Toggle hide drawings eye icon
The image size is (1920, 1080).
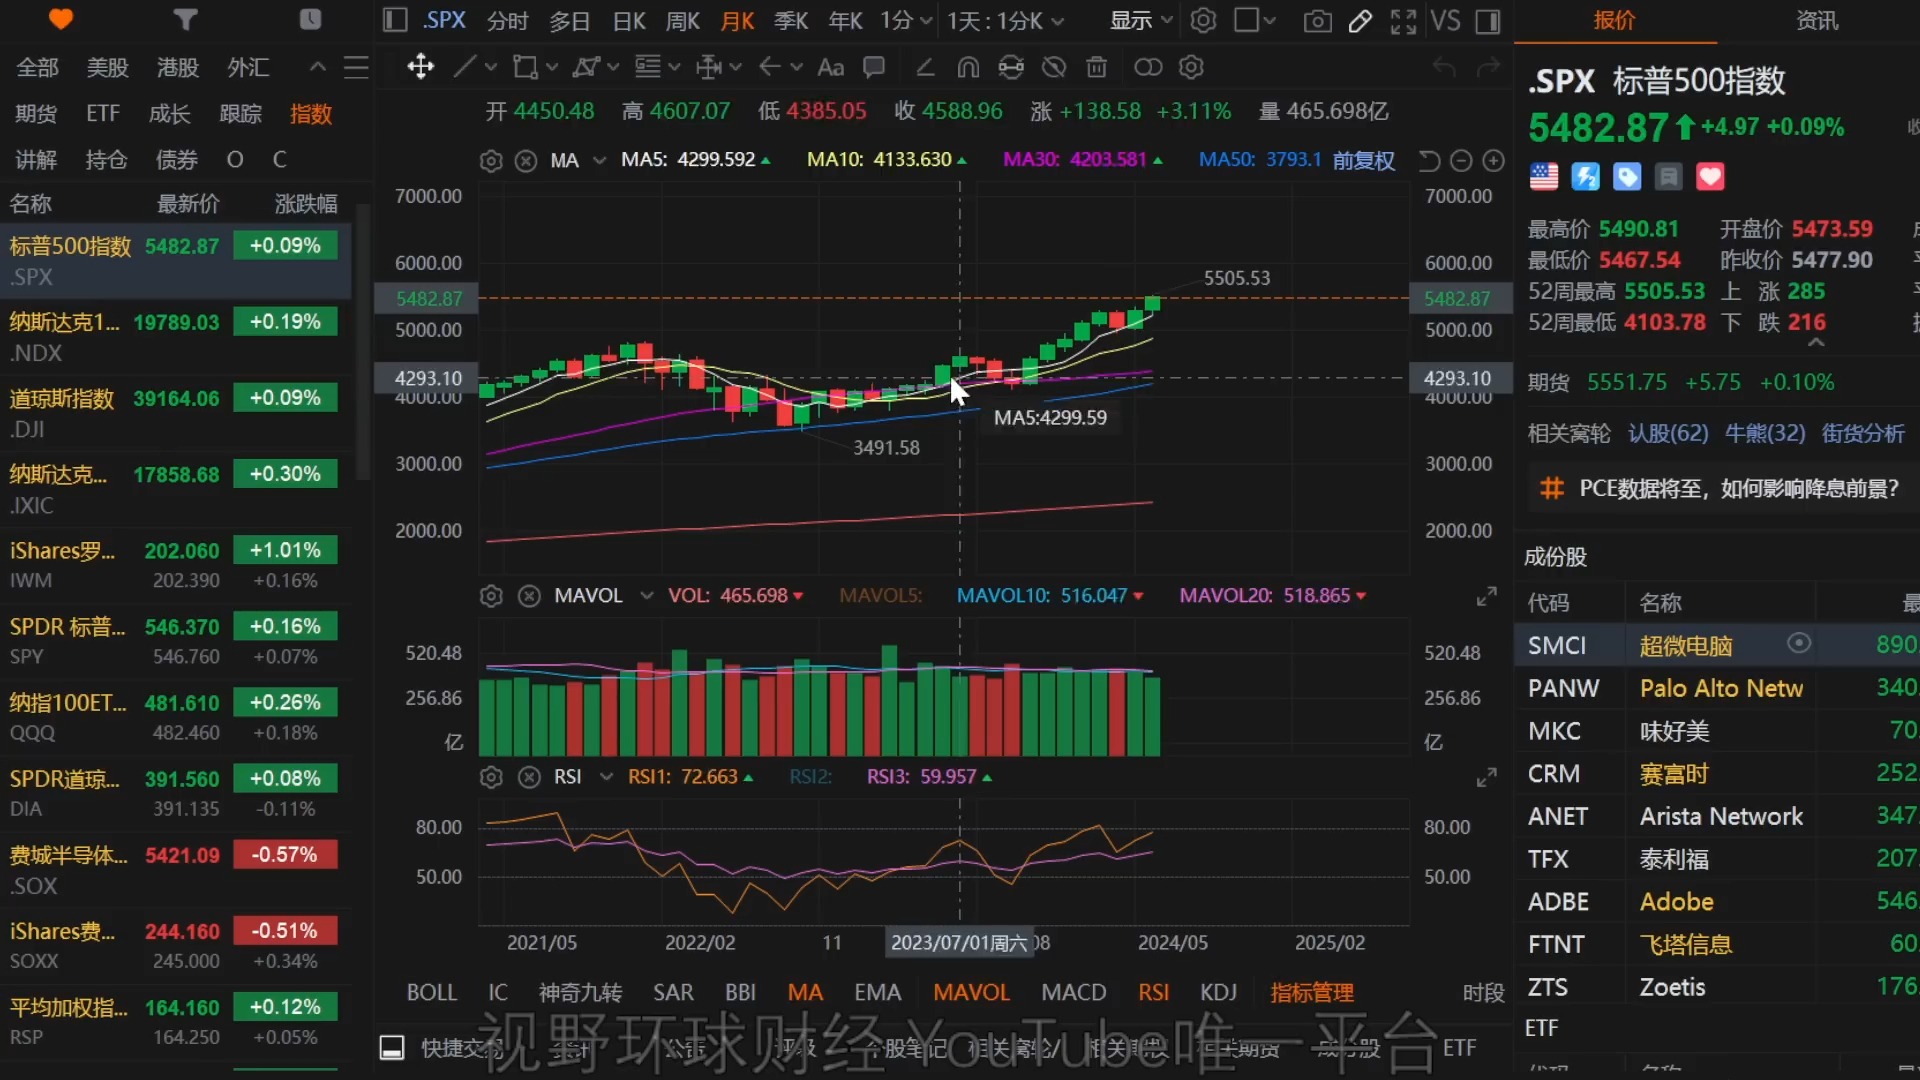tap(1054, 67)
